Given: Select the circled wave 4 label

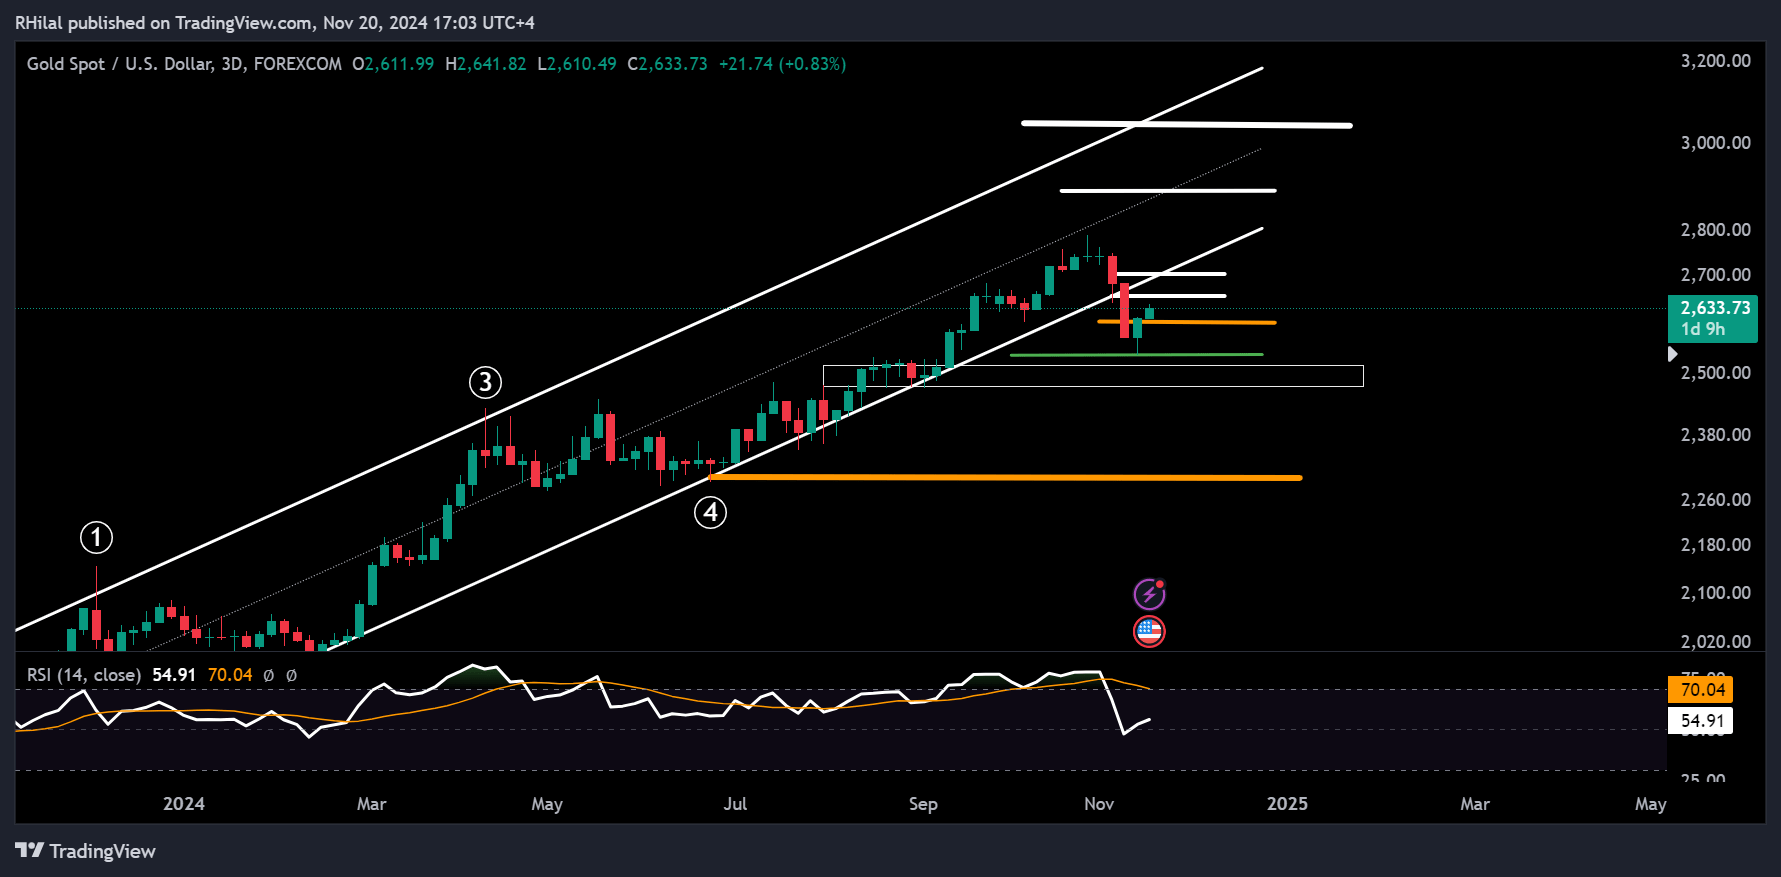Looking at the screenshot, I should click(x=710, y=512).
